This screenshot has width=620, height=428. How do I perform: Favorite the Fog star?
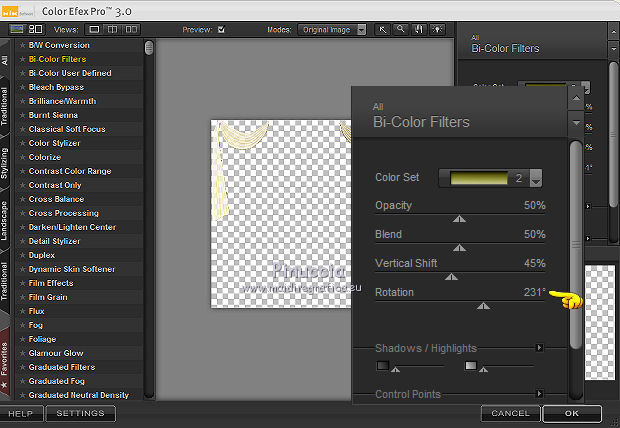tap(22, 325)
